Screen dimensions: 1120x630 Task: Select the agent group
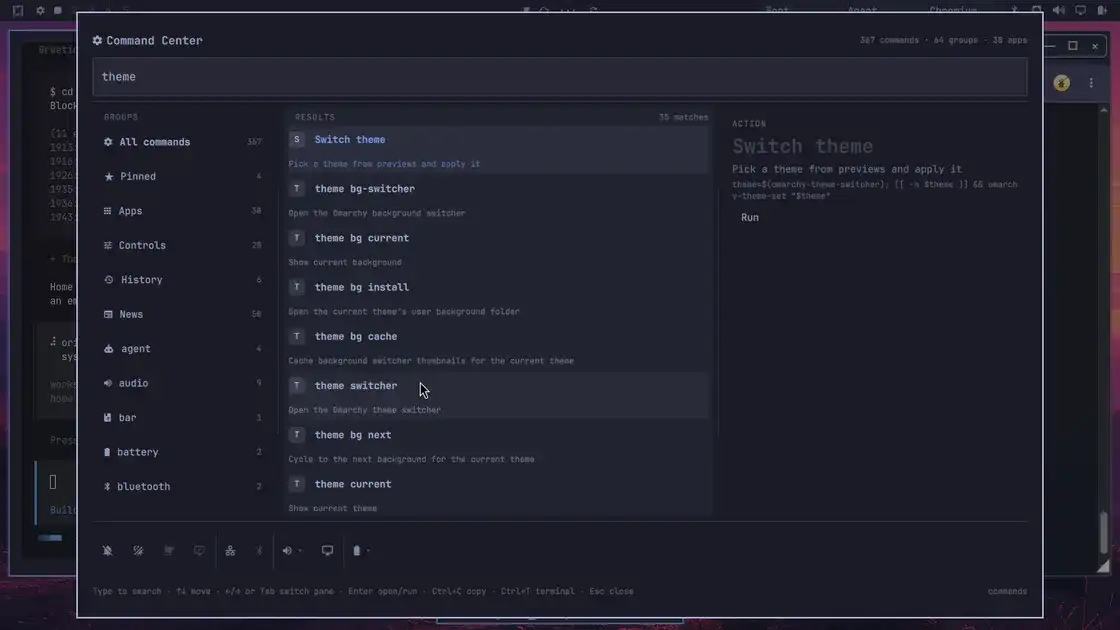tap(183, 349)
